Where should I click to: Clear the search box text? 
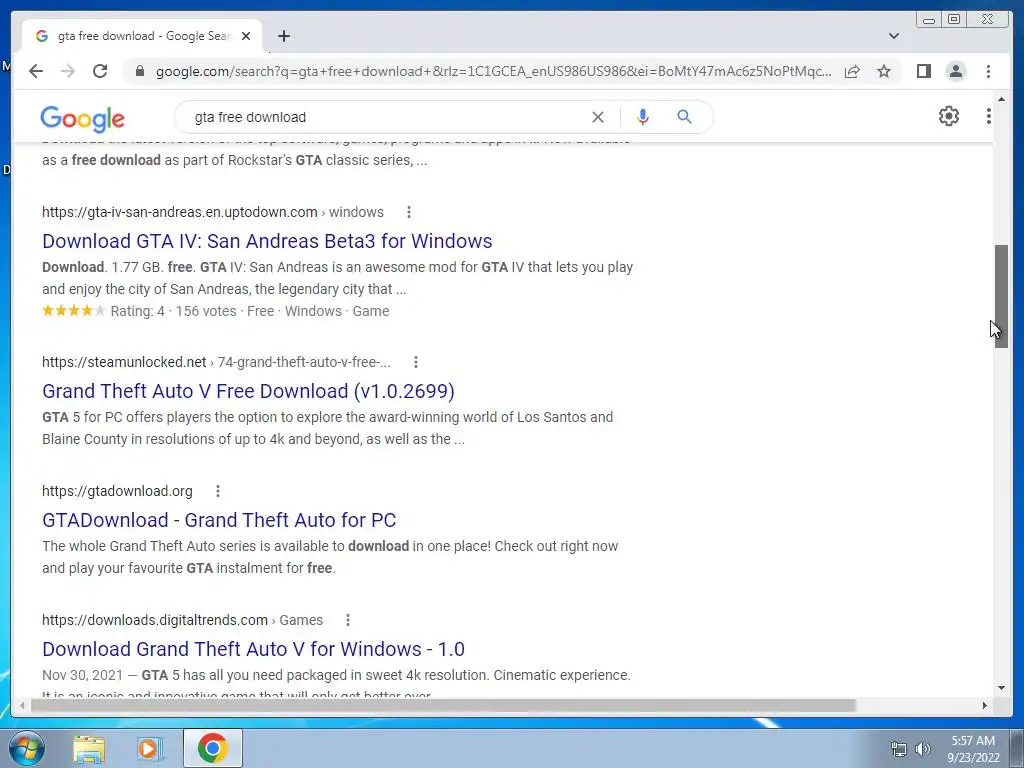[598, 117]
